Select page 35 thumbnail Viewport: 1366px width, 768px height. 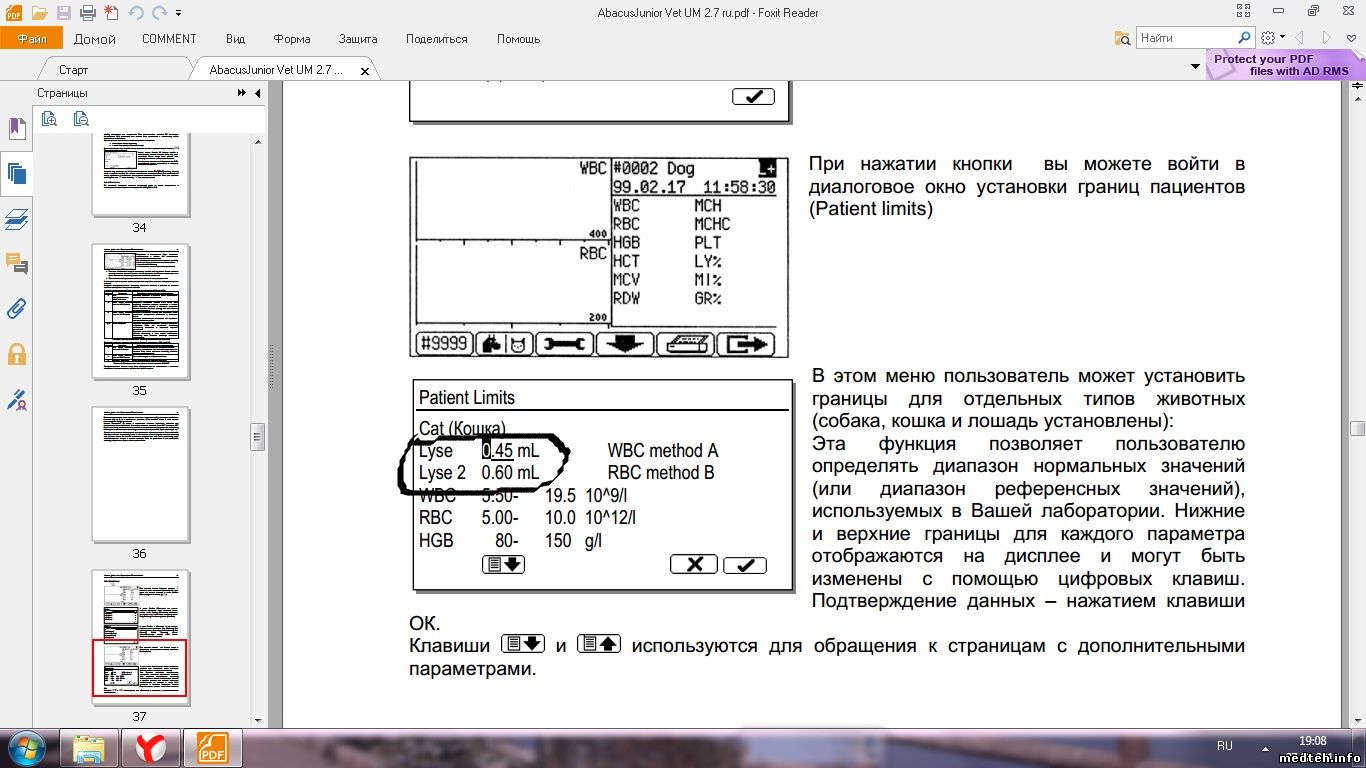coord(140,310)
